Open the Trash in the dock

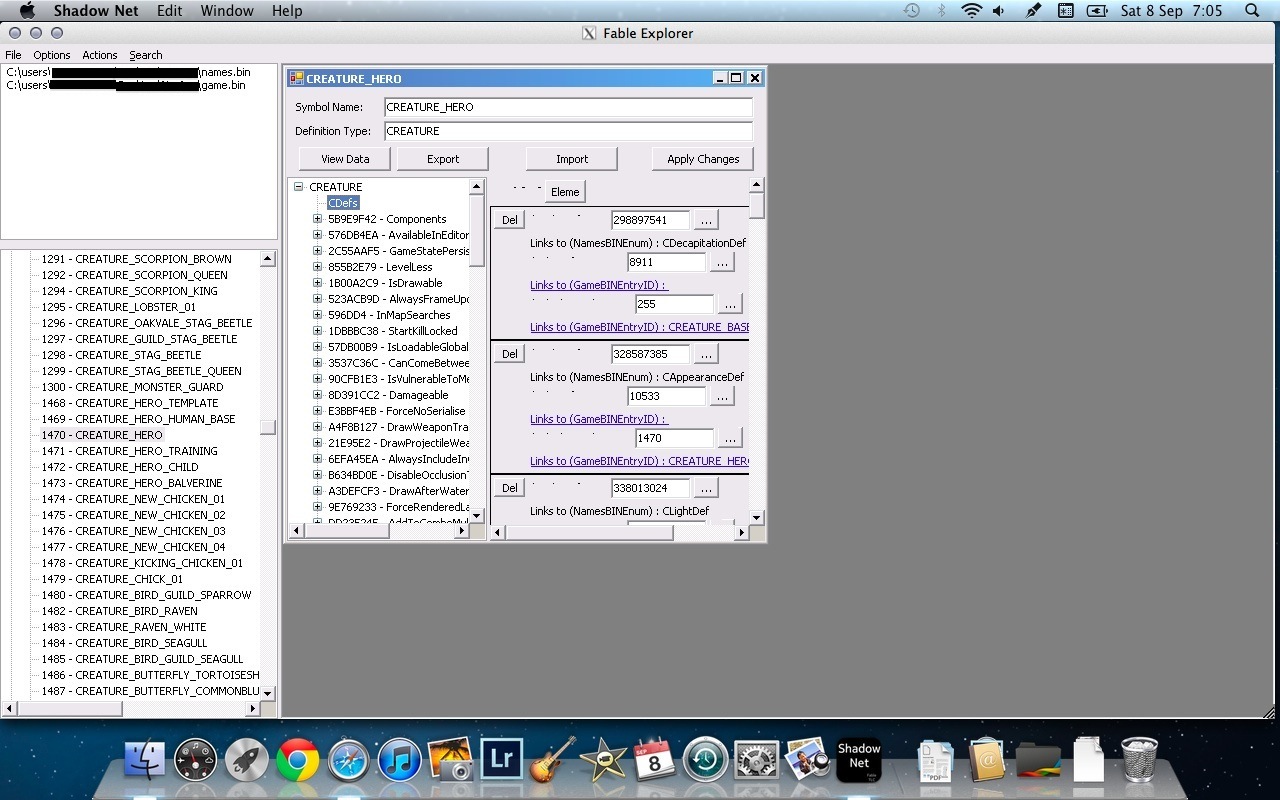pos(1139,762)
